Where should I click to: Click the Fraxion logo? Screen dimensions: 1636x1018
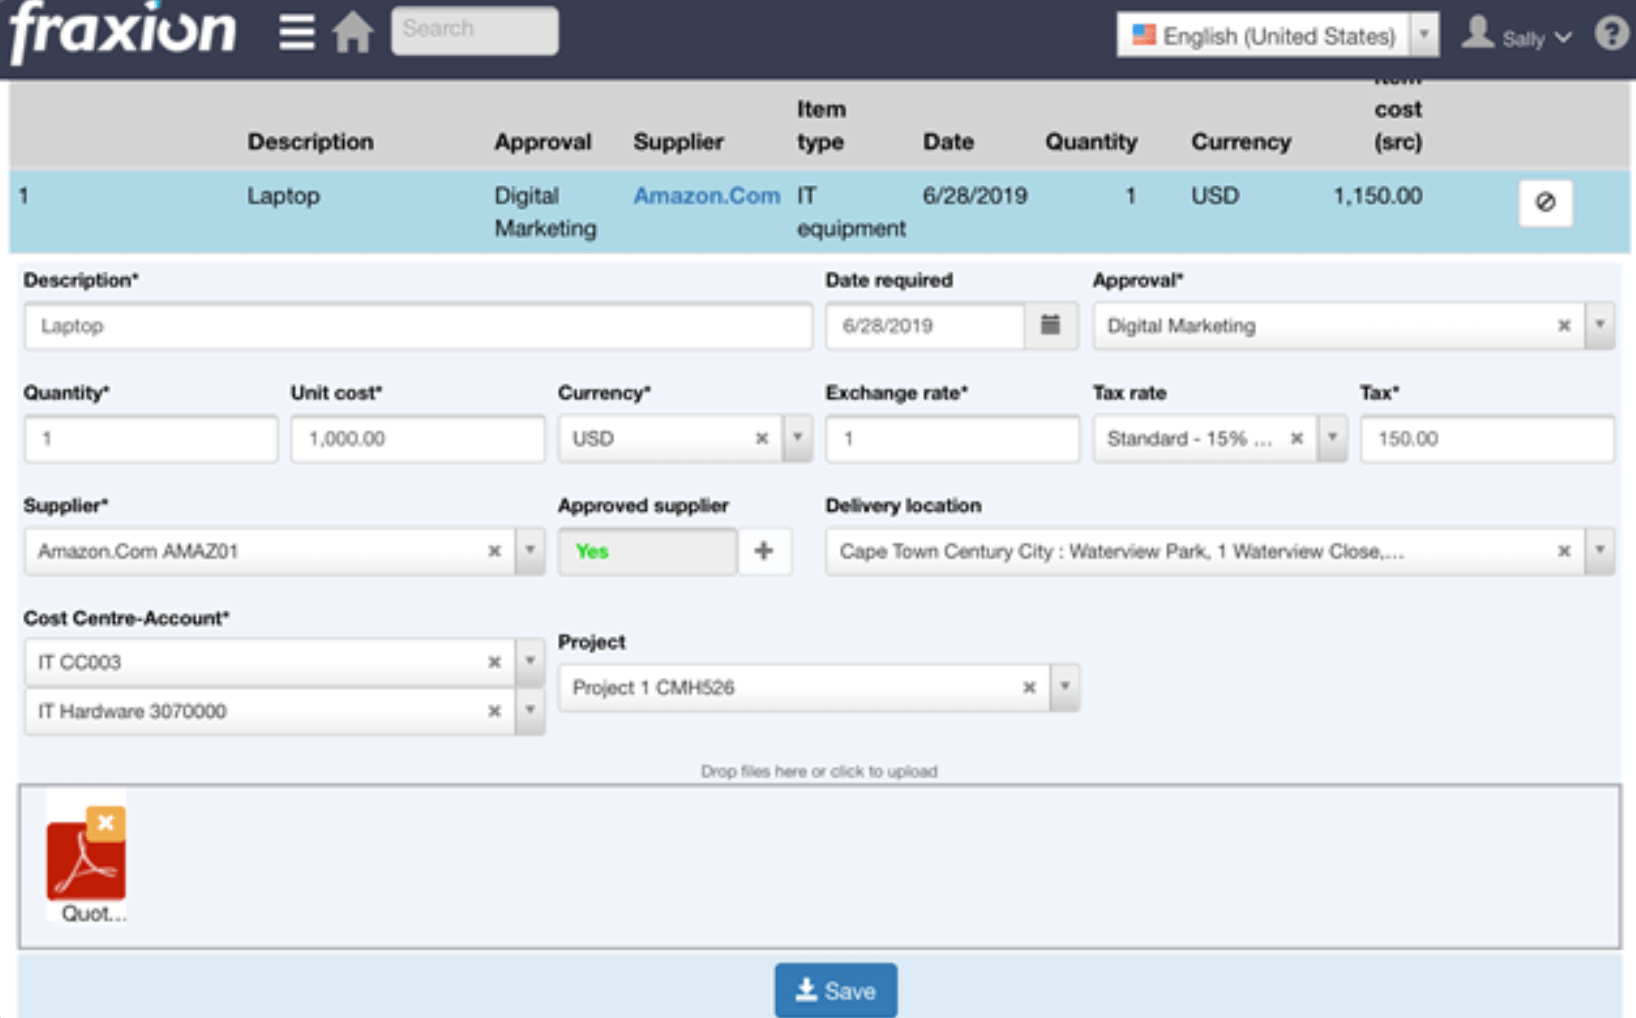123,31
